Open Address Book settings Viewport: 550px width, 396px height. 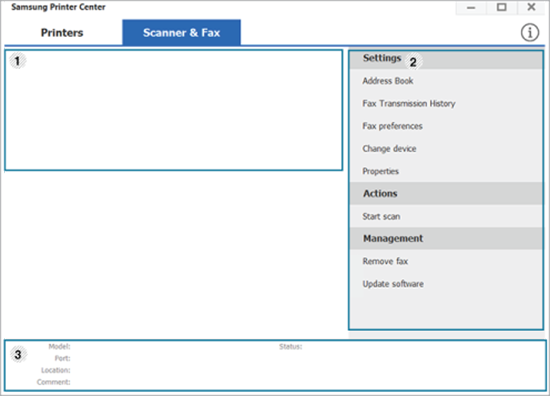click(x=388, y=81)
